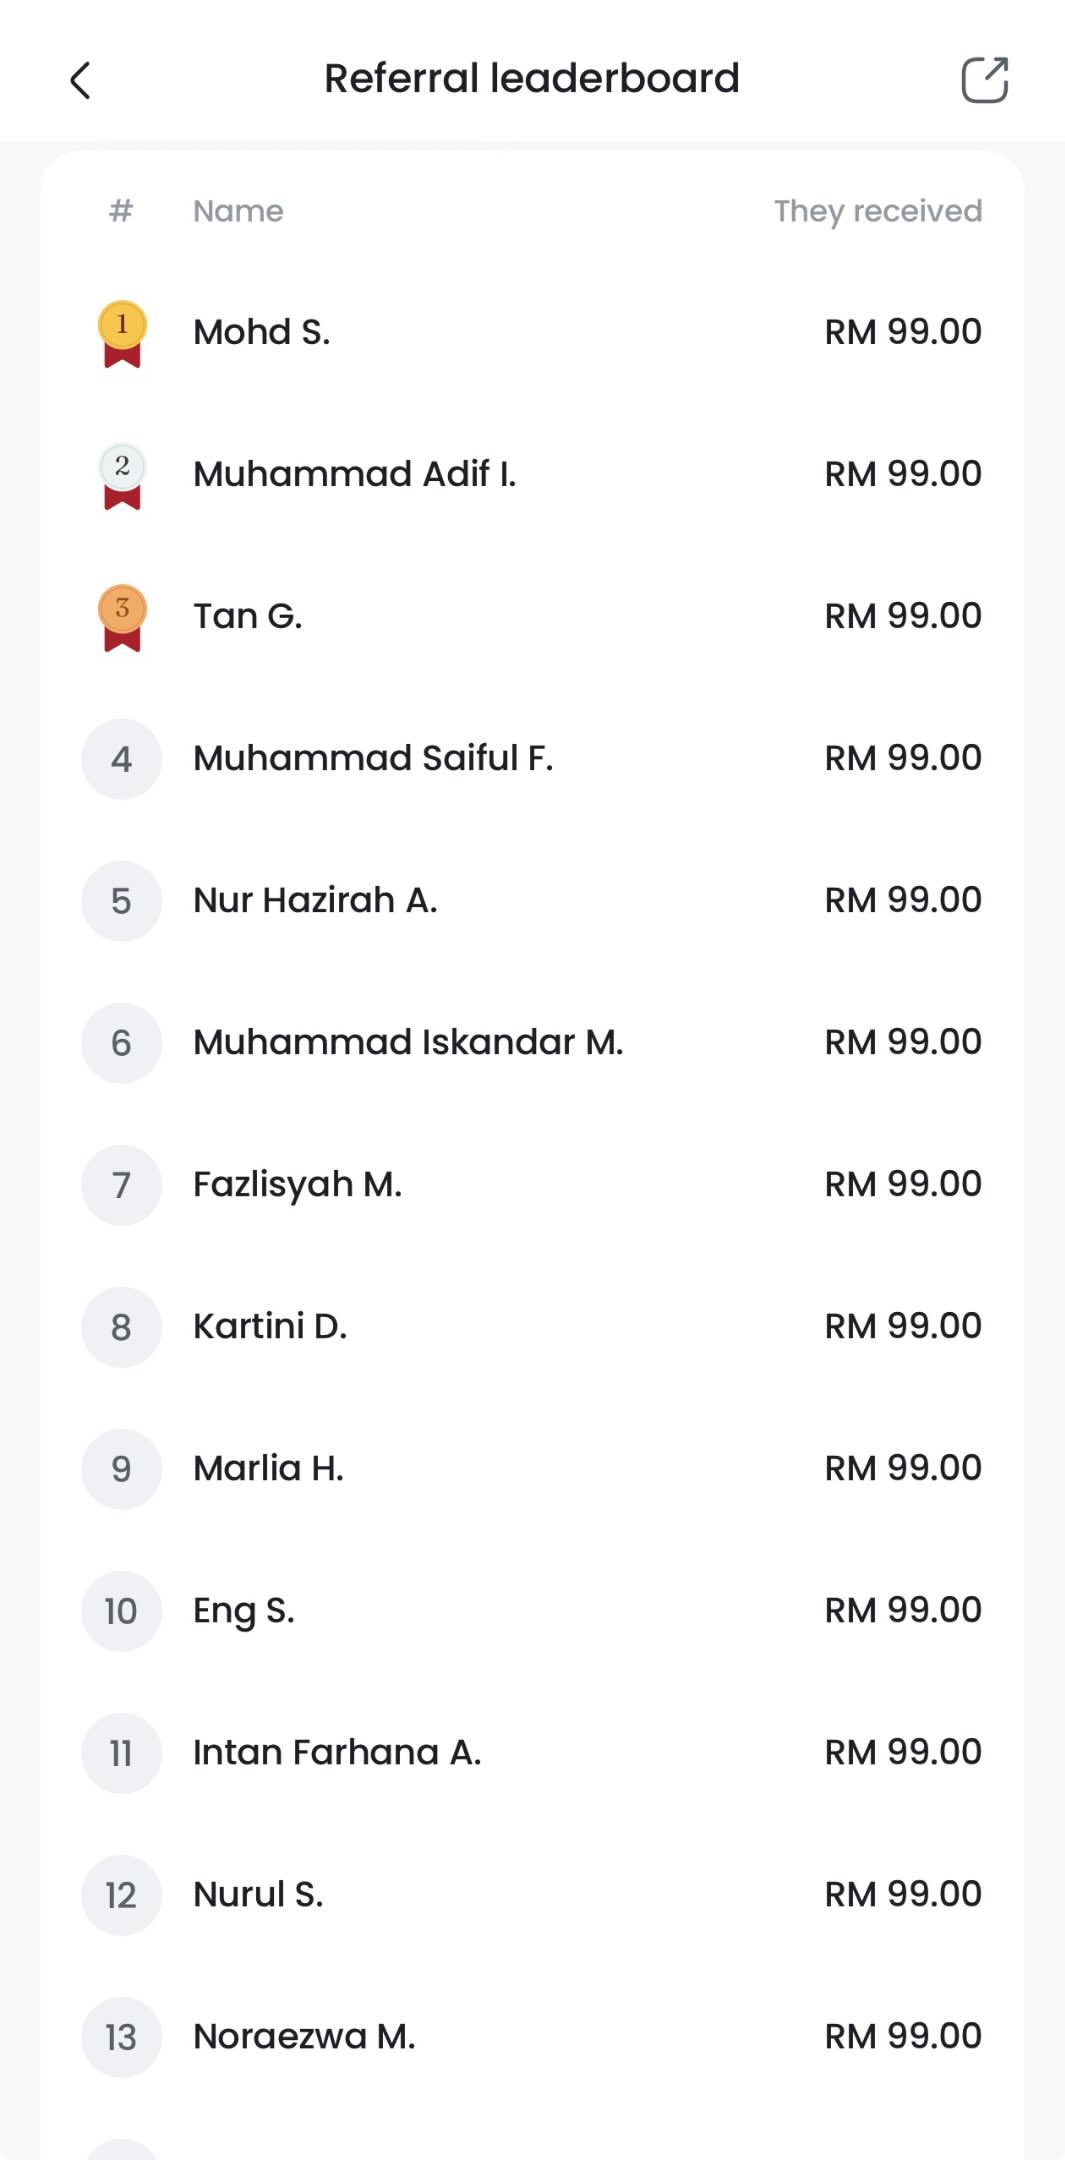1065x2160 pixels.
Task: Click the bronze third-place medal
Action: coord(122,617)
